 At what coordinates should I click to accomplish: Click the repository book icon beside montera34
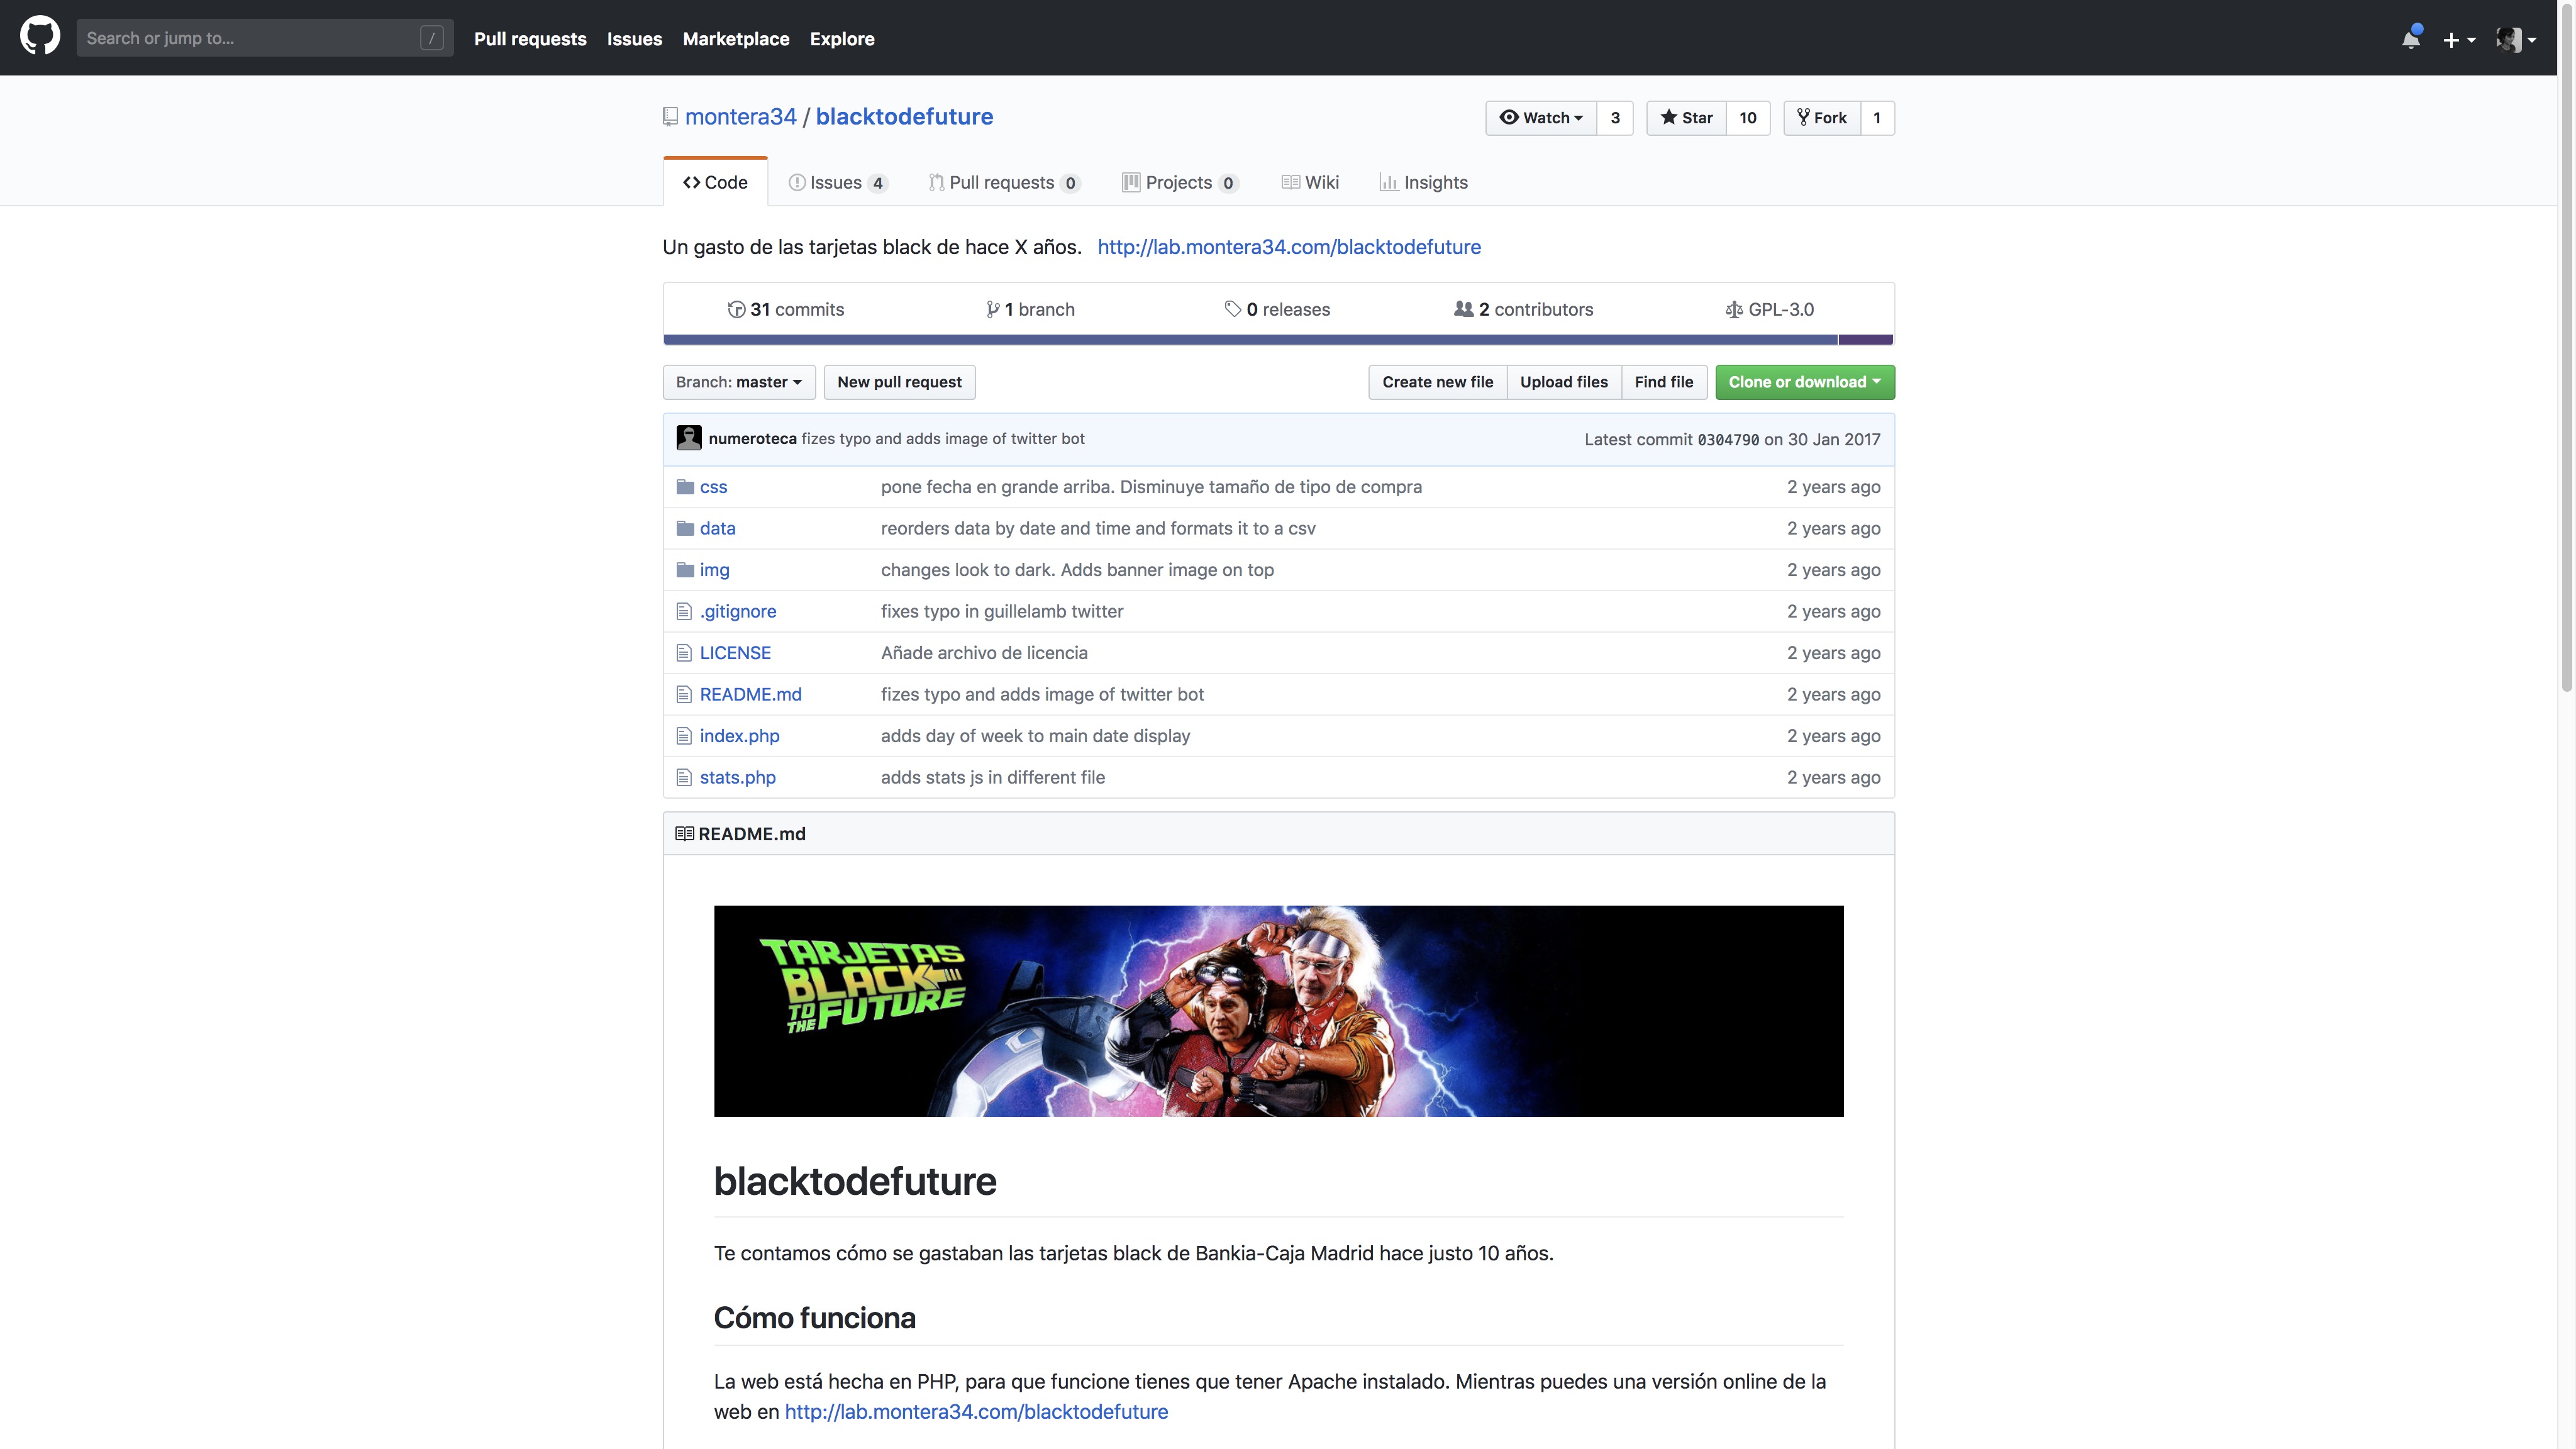coord(670,117)
